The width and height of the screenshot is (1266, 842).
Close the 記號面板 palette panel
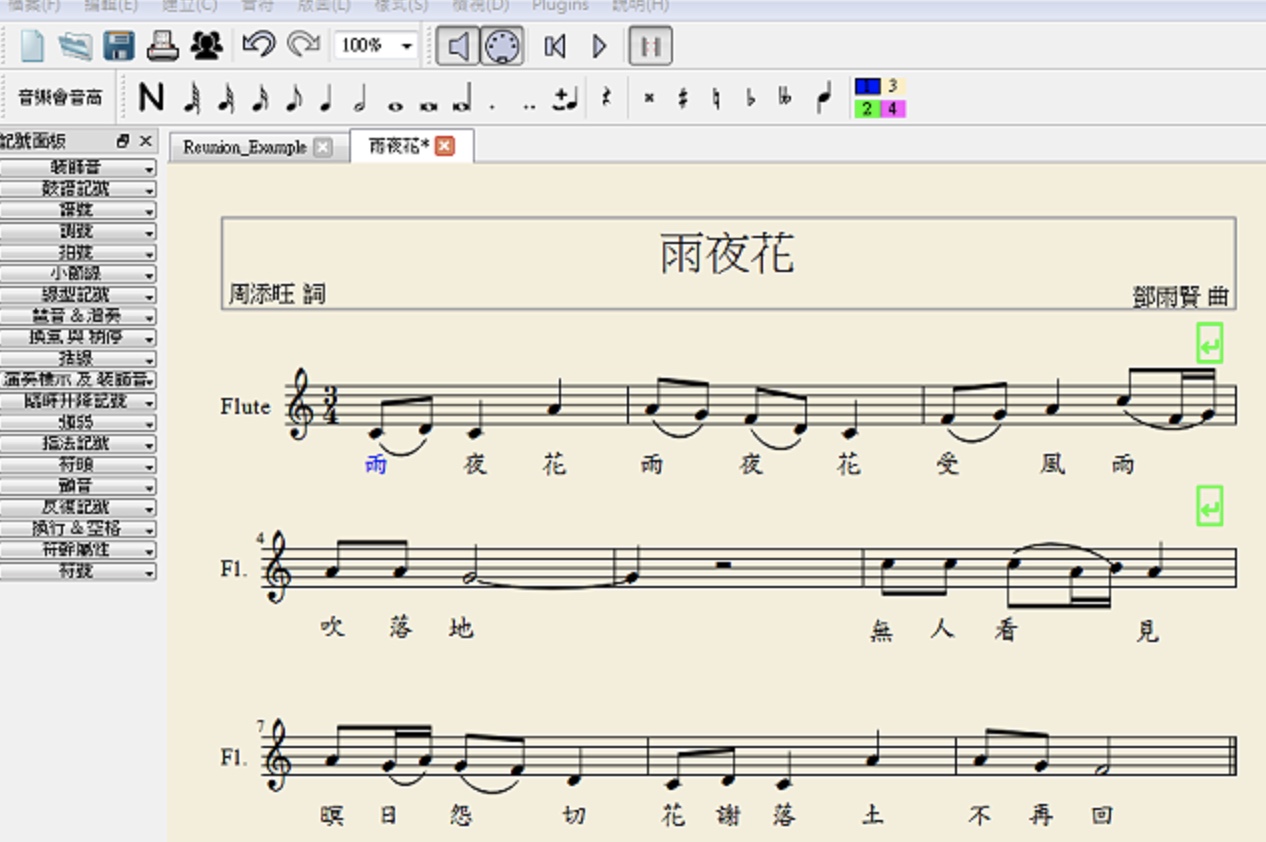pos(146,141)
